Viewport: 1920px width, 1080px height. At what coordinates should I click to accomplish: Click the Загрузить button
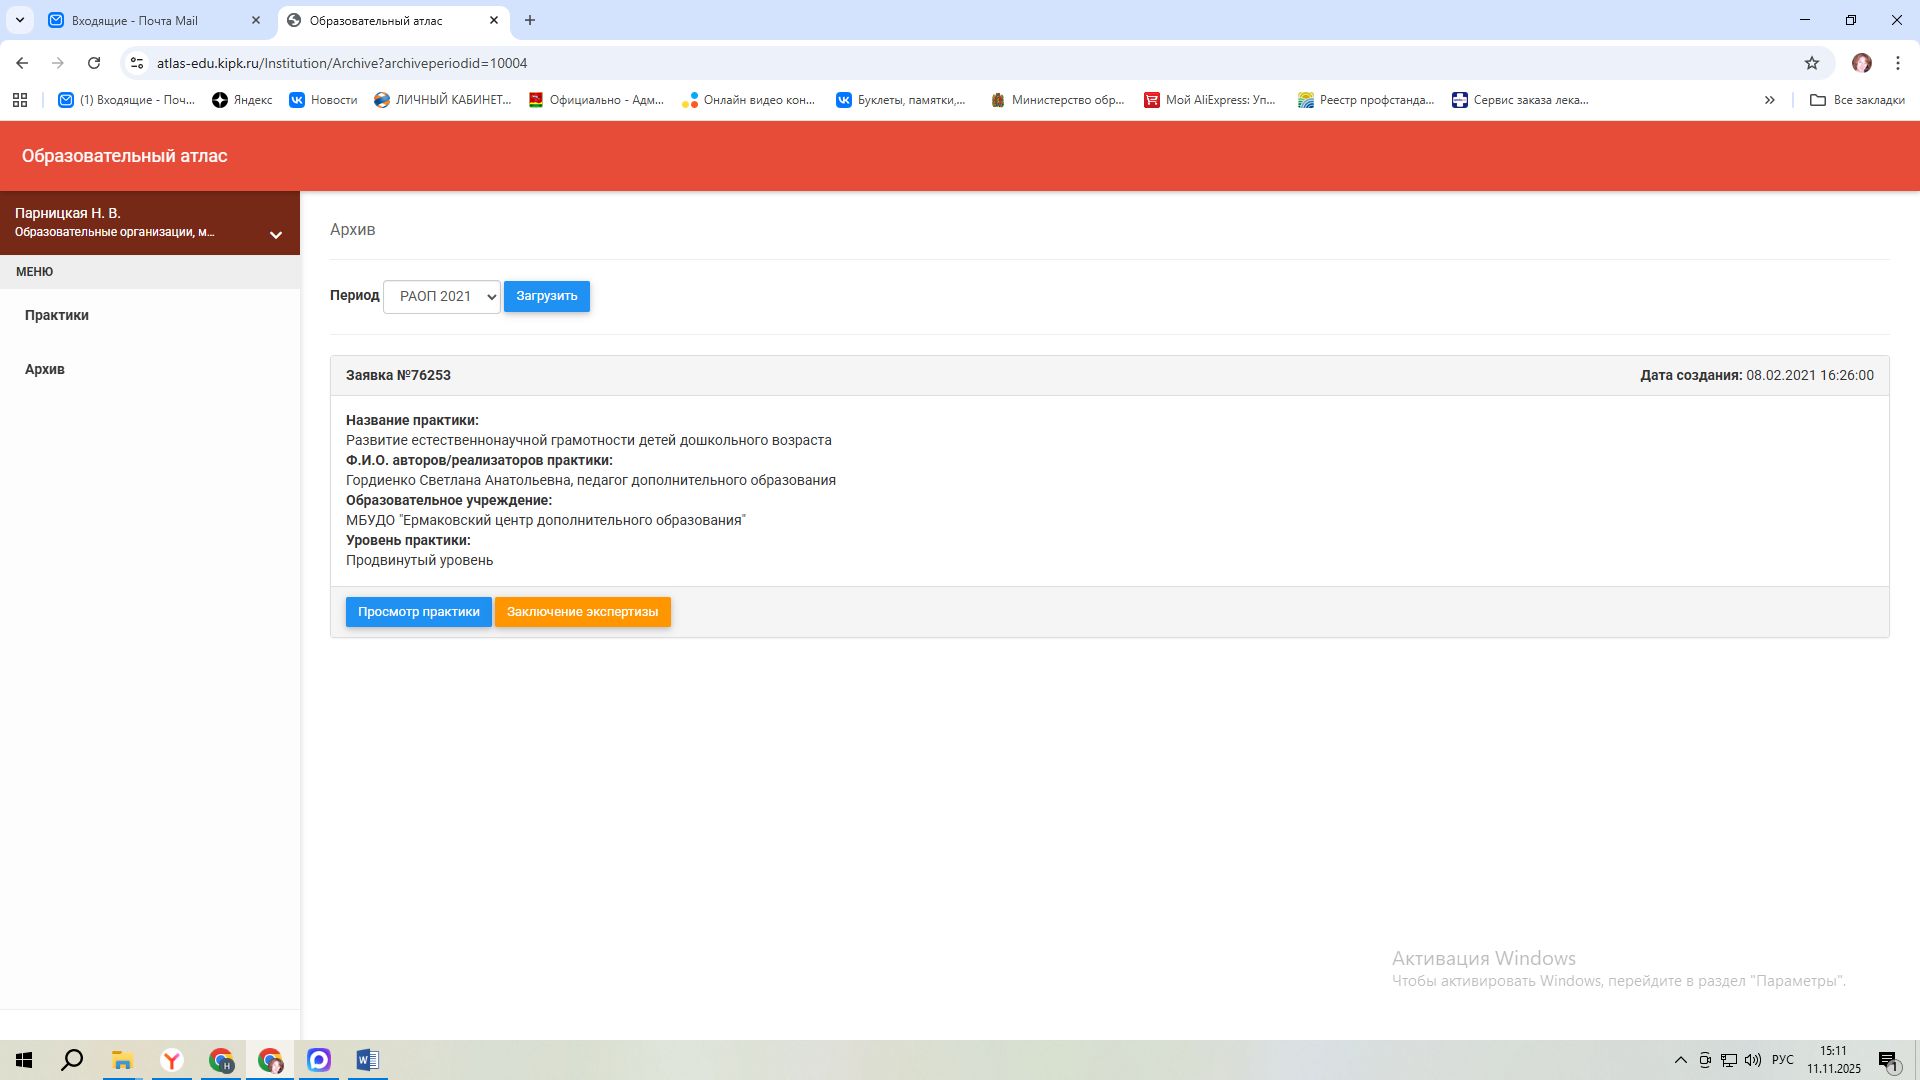click(x=546, y=296)
